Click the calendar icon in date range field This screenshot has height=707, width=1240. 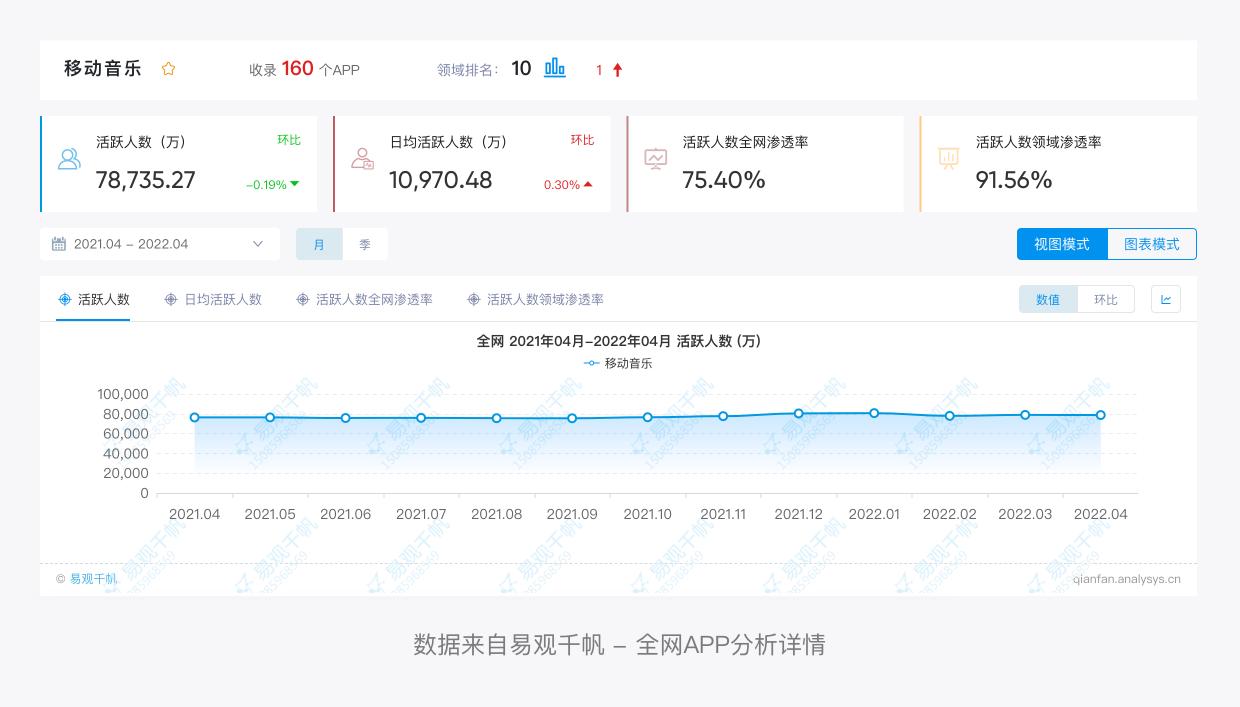59,244
